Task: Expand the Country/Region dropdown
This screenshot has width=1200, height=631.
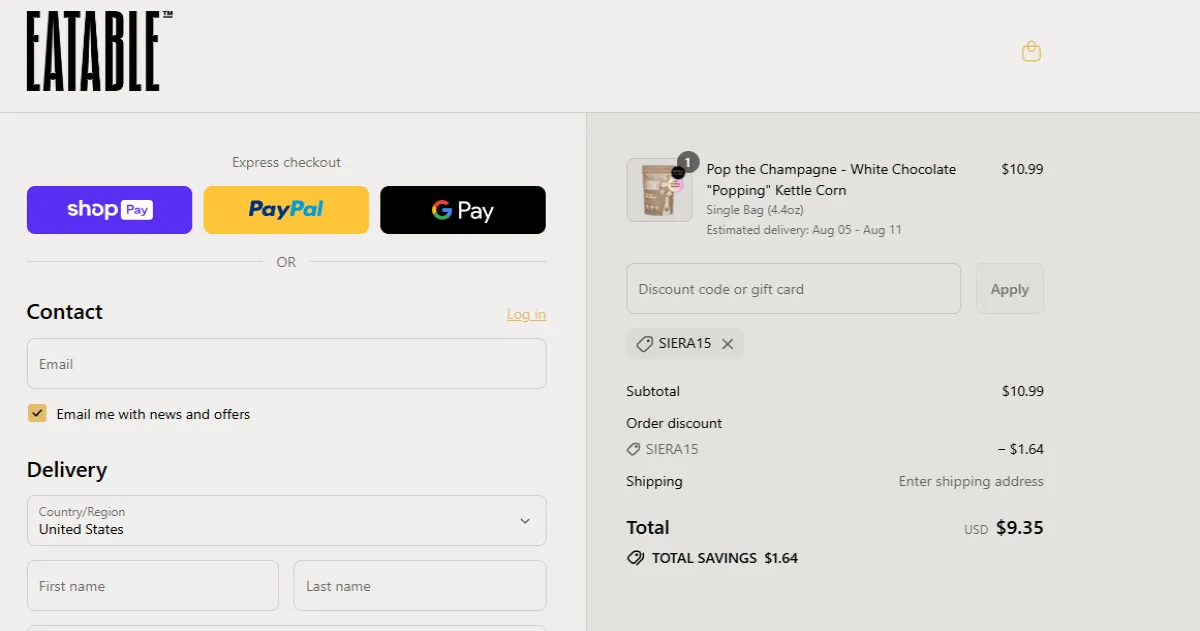Action: [x=287, y=521]
